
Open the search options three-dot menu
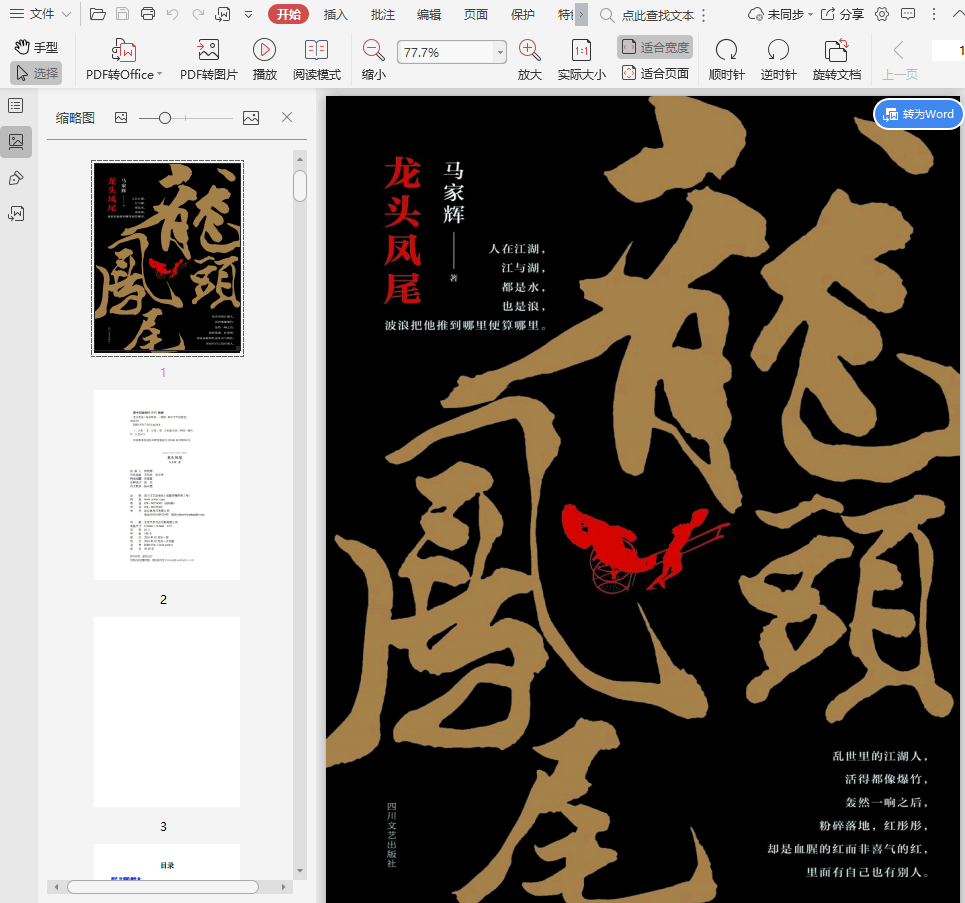coord(703,15)
